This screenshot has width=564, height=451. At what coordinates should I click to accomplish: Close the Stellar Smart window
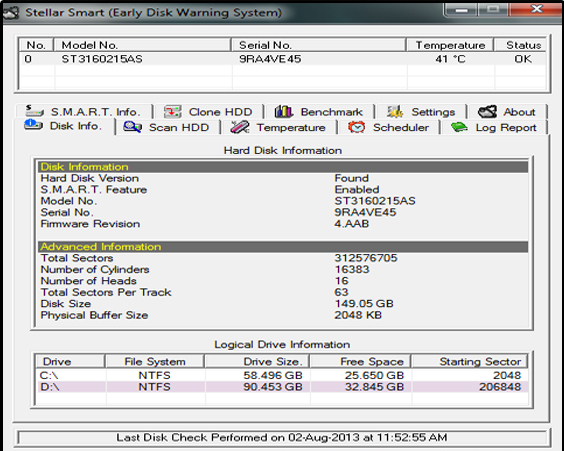click(537, 9)
